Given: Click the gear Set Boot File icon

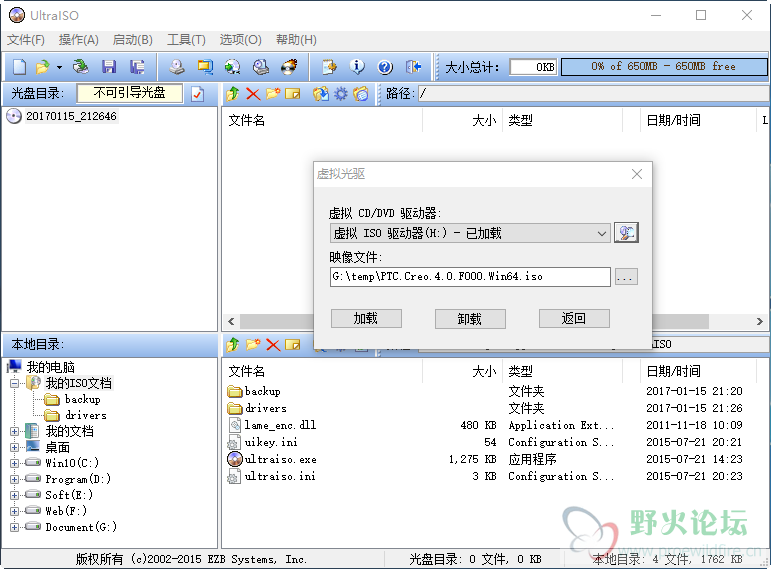Looking at the screenshot, I should point(340,93).
